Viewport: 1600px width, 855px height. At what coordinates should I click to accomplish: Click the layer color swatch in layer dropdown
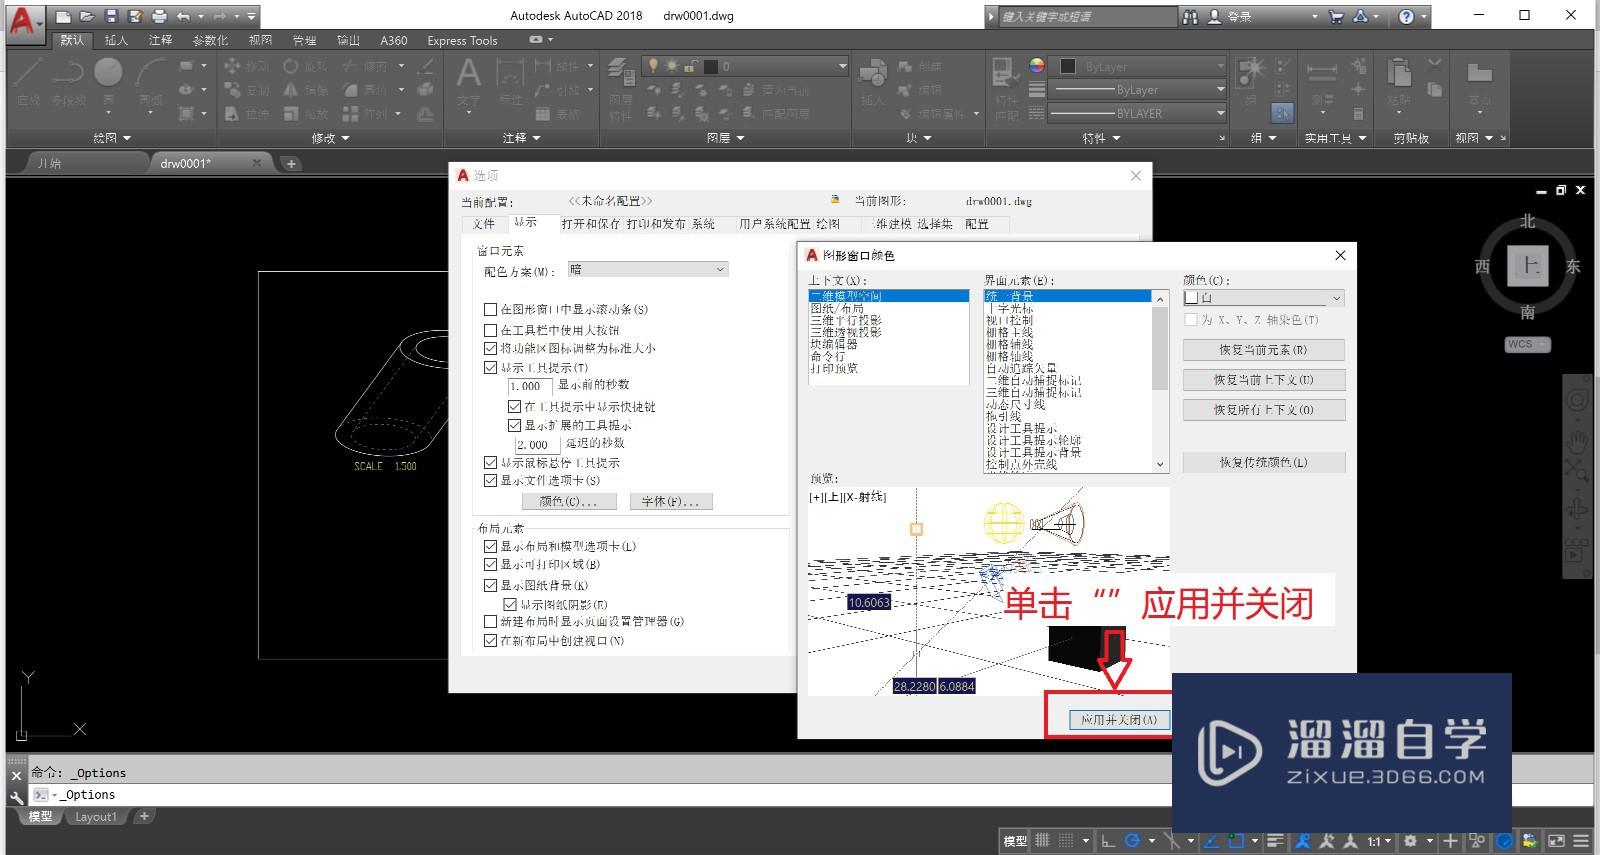(711, 66)
